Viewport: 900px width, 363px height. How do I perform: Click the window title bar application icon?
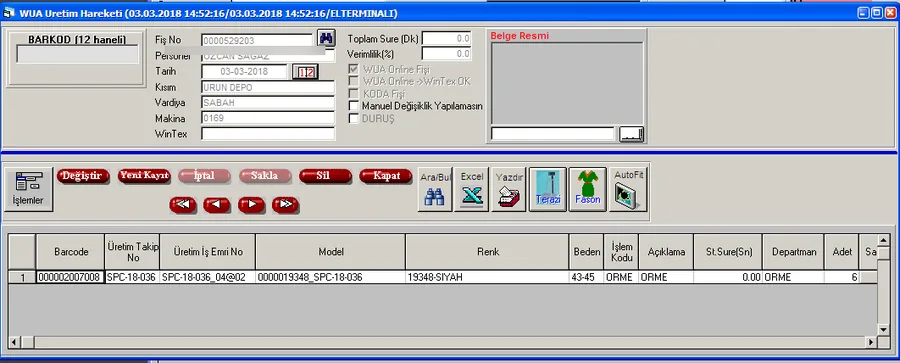9,13
